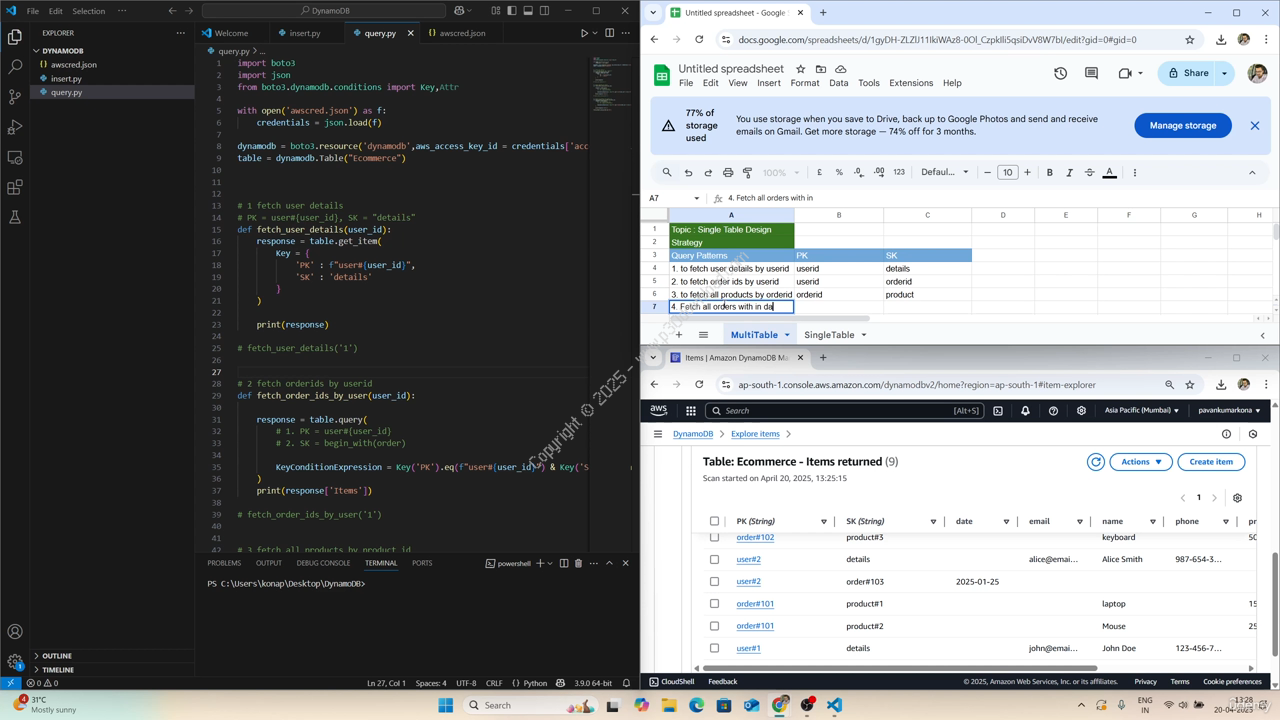Screen dimensions: 1280x720
Task: Switch to the insert.py editor tab
Action: pyautogui.click(x=304, y=33)
